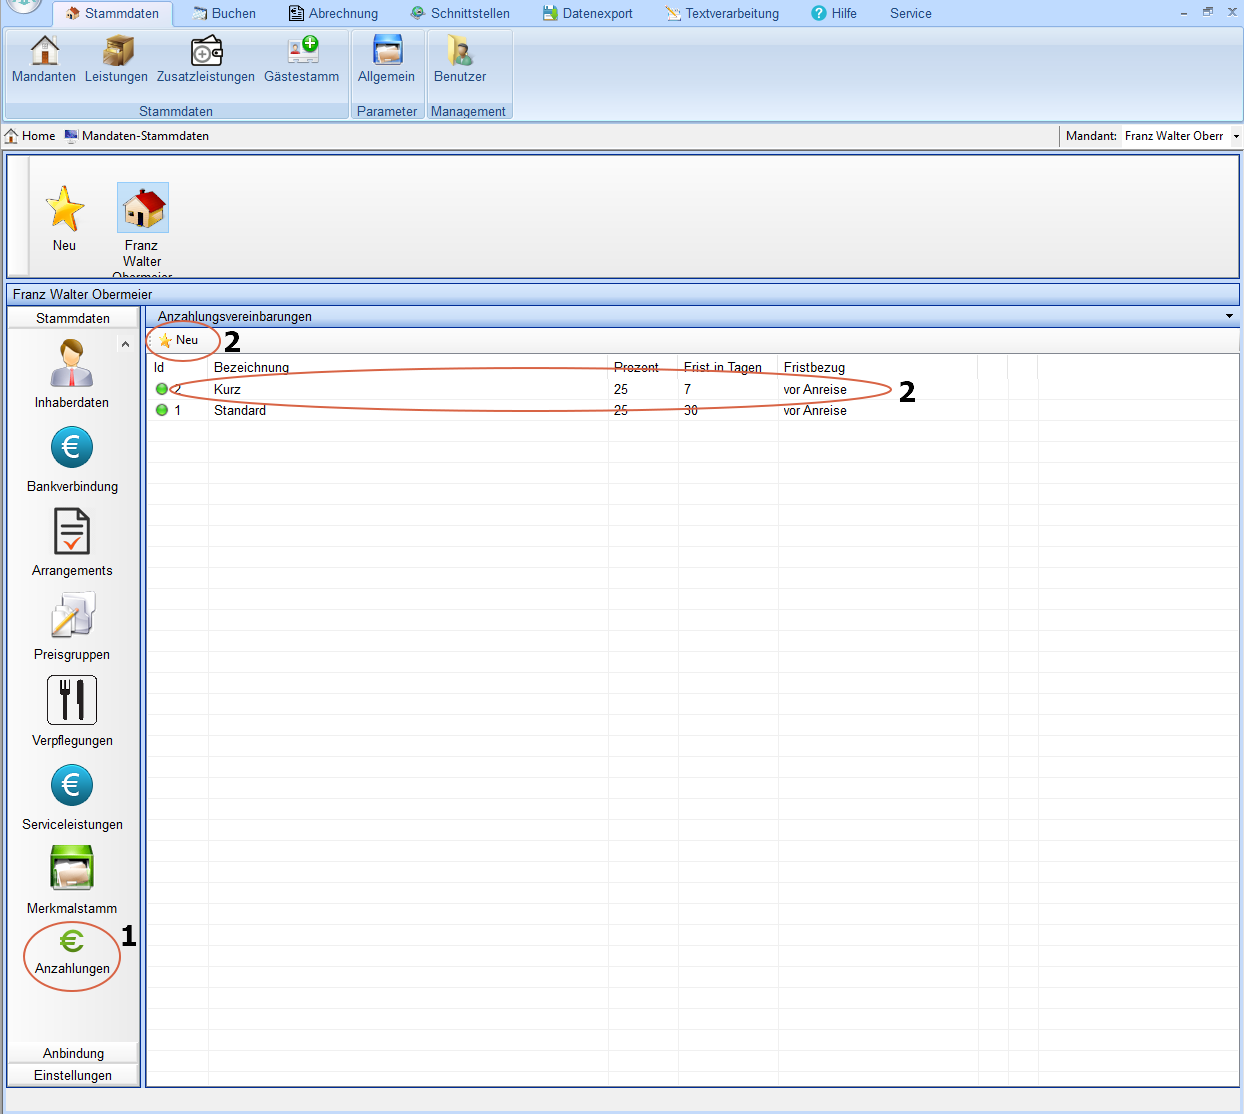Create a new Mandant with star icon
The width and height of the screenshot is (1244, 1114).
click(x=65, y=218)
